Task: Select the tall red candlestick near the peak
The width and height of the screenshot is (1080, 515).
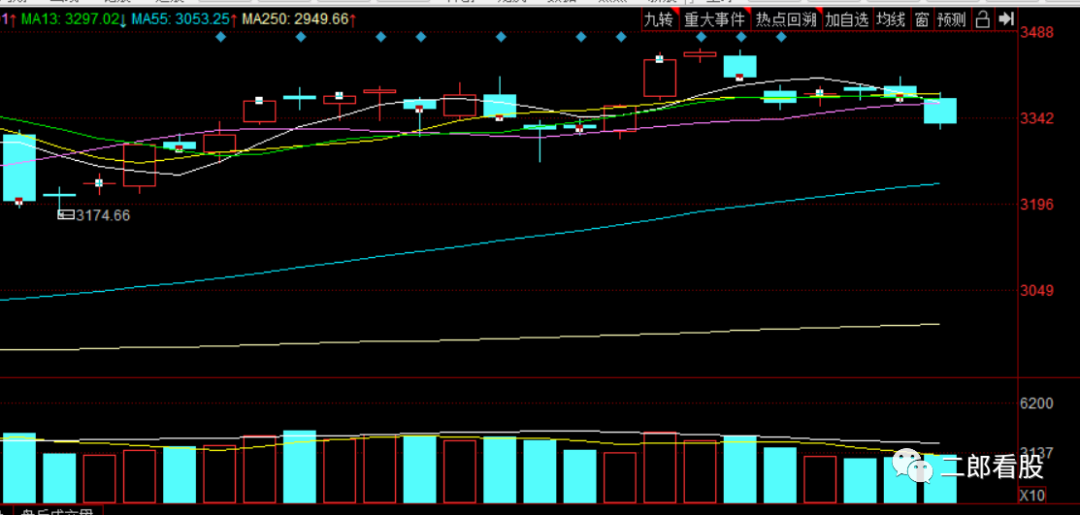Action: (660, 77)
